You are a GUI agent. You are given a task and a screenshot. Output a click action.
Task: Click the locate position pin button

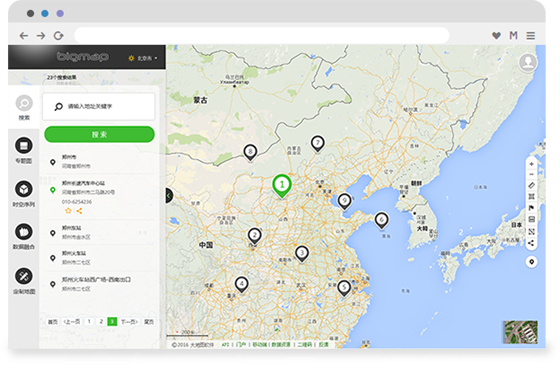click(x=531, y=262)
